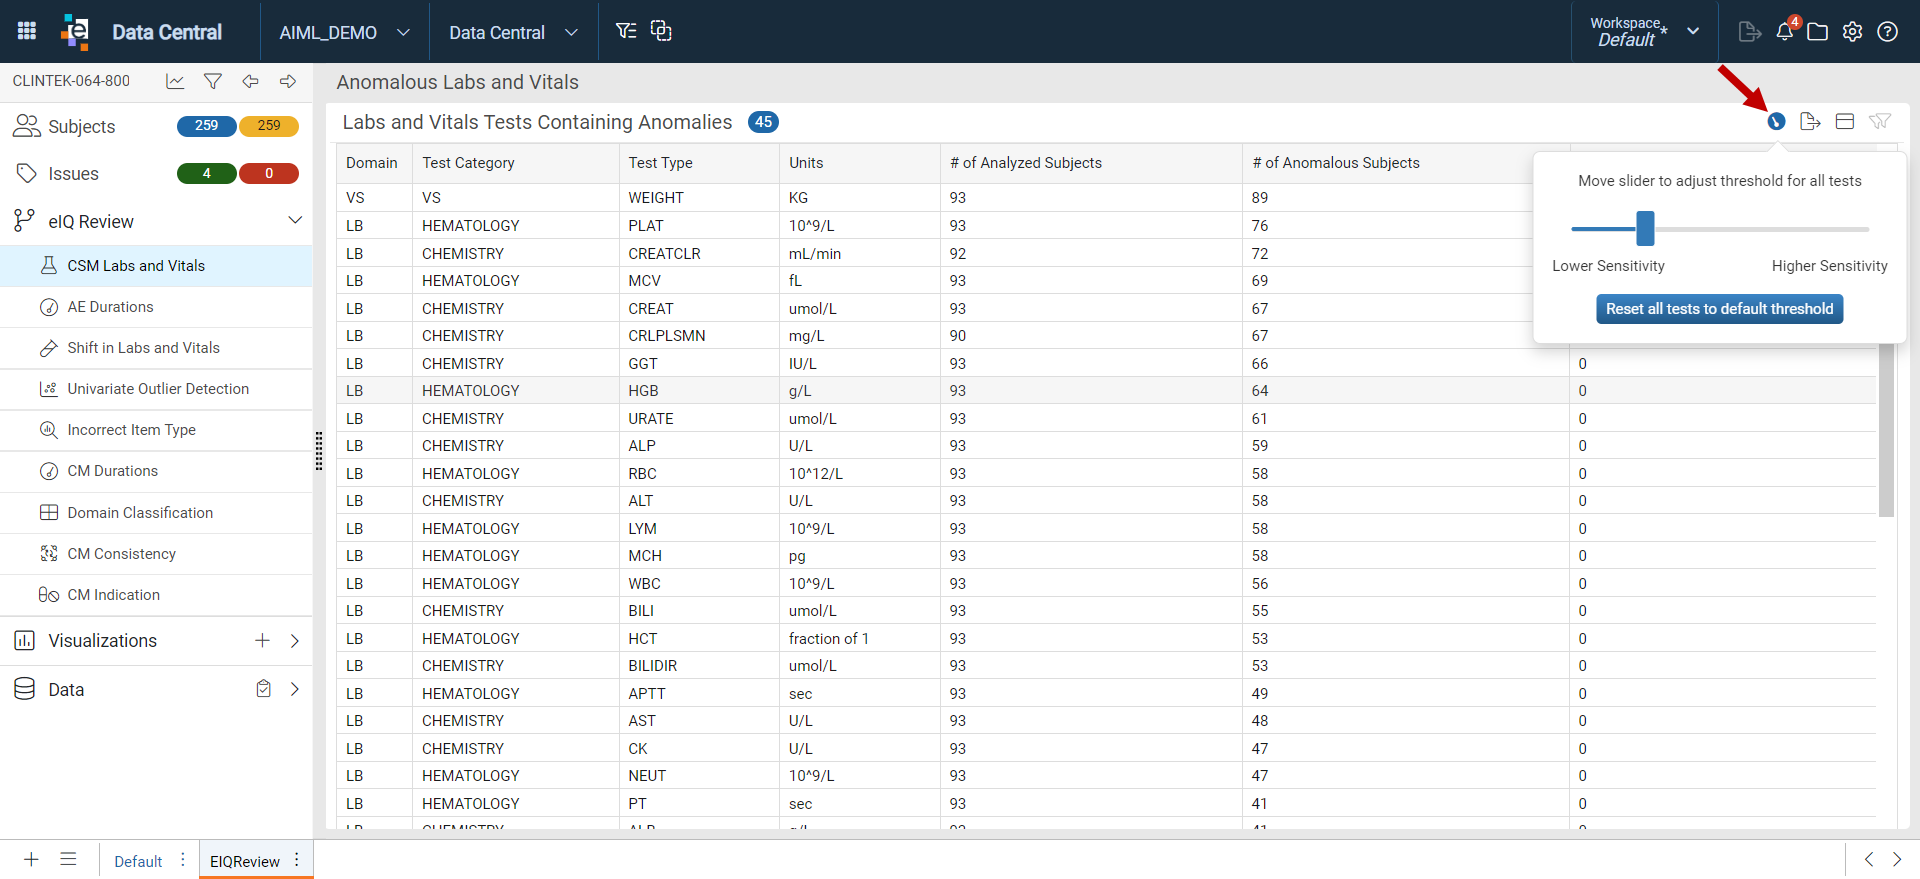Open help question mark icon

click(1888, 32)
